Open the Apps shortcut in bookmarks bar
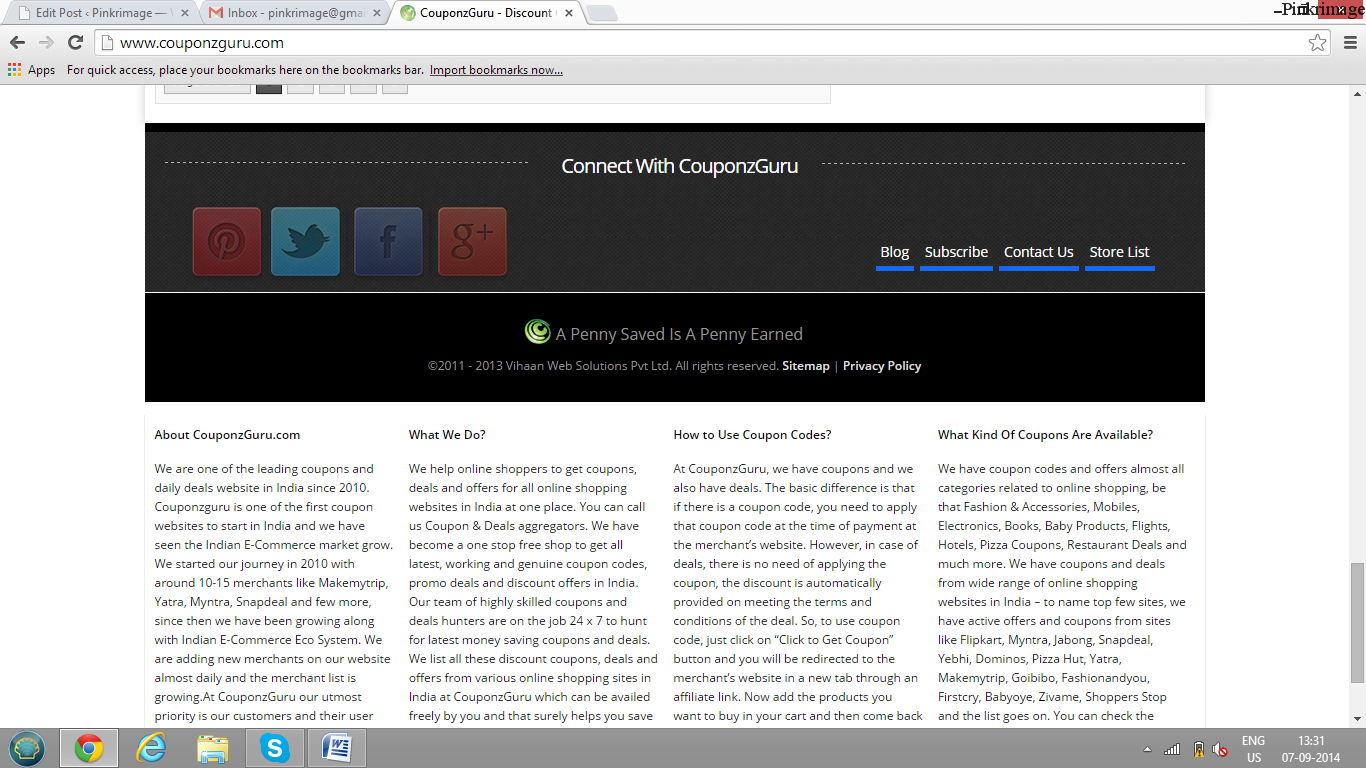This screenshot has width=1366, height=768. (32, 70)
